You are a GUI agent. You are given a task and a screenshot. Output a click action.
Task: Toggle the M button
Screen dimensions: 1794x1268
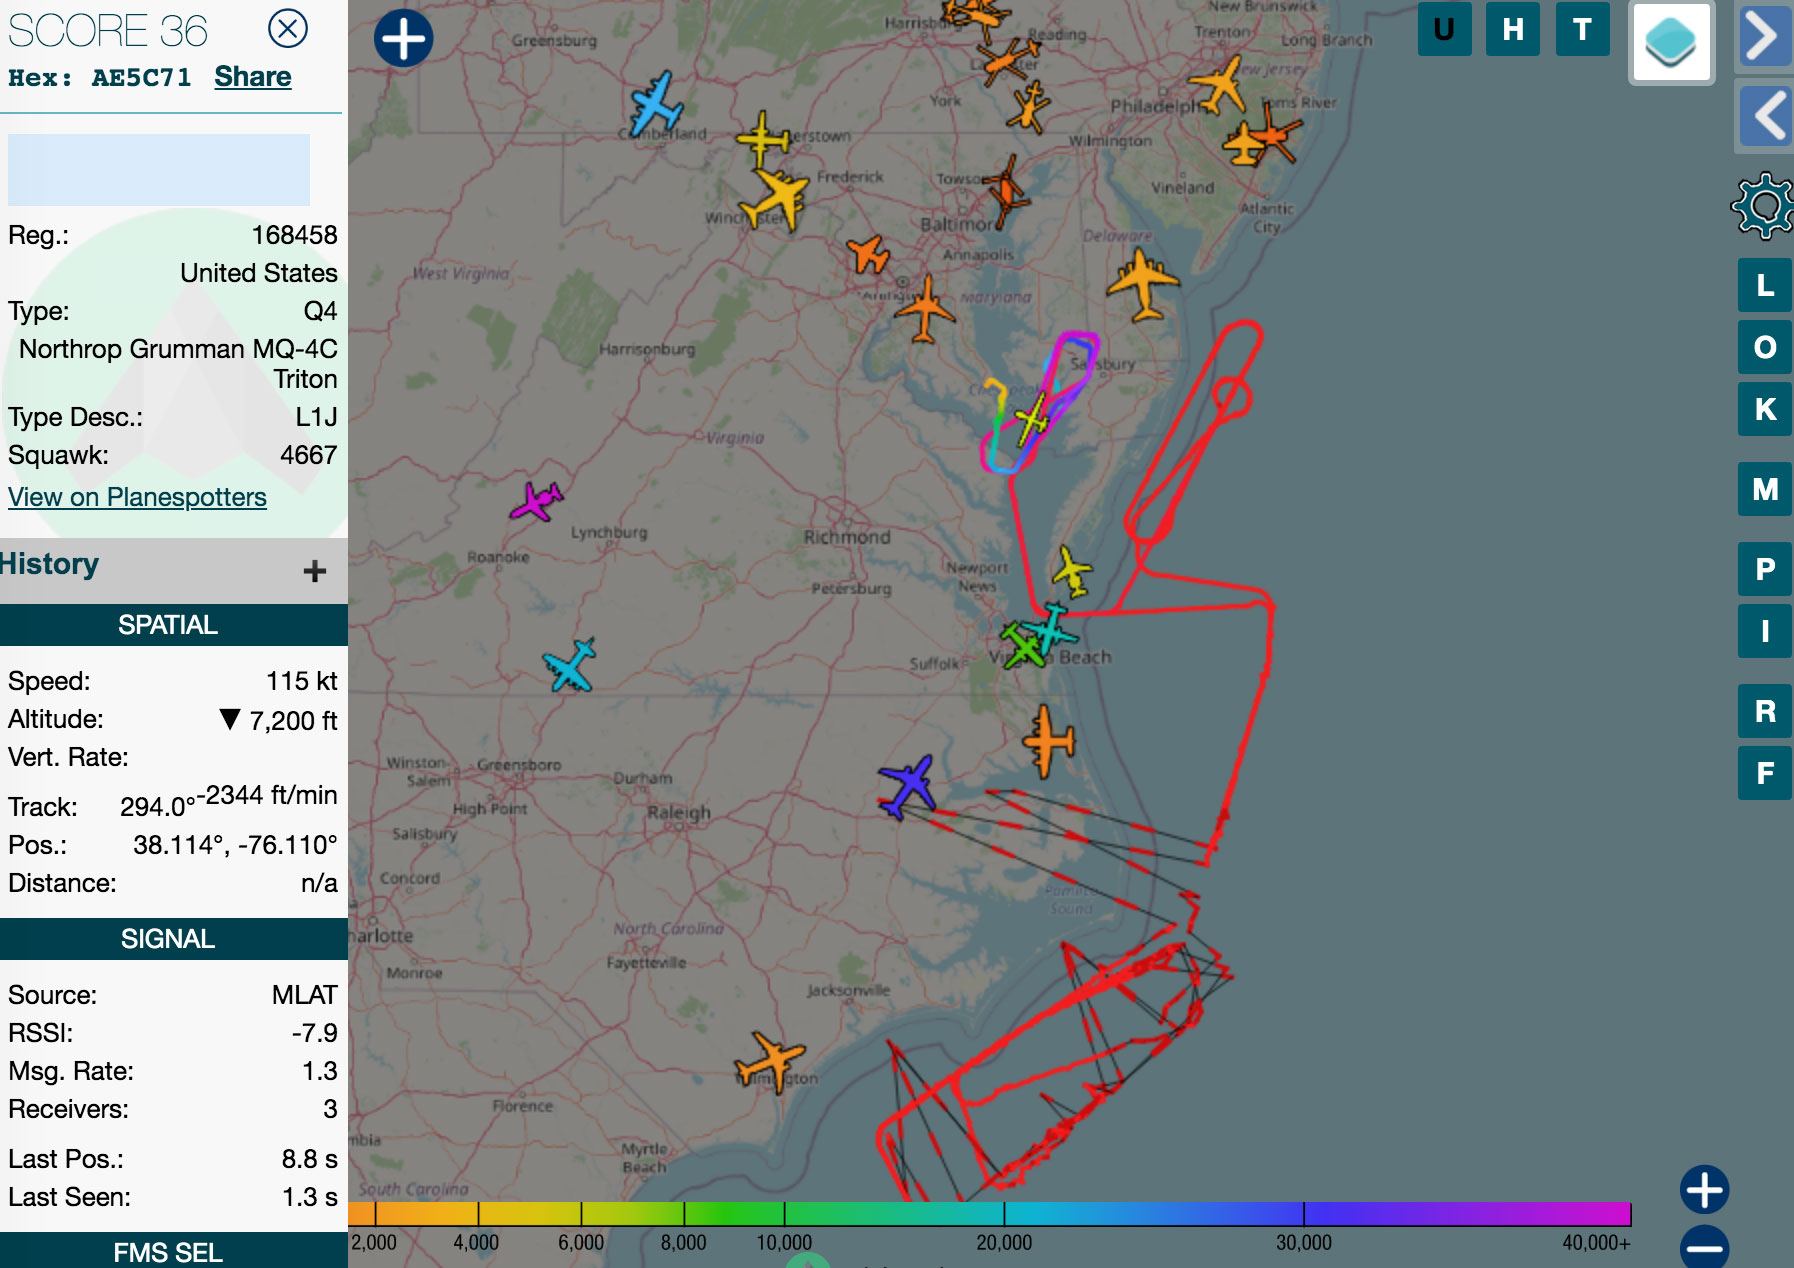[x=1765, y=489]
